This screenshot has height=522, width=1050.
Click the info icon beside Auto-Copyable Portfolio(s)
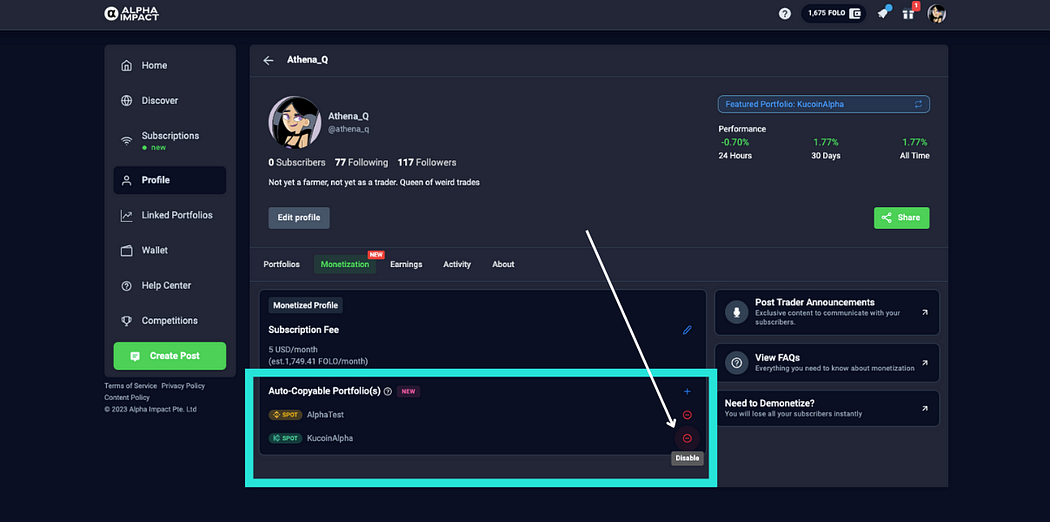pos(388,392)
